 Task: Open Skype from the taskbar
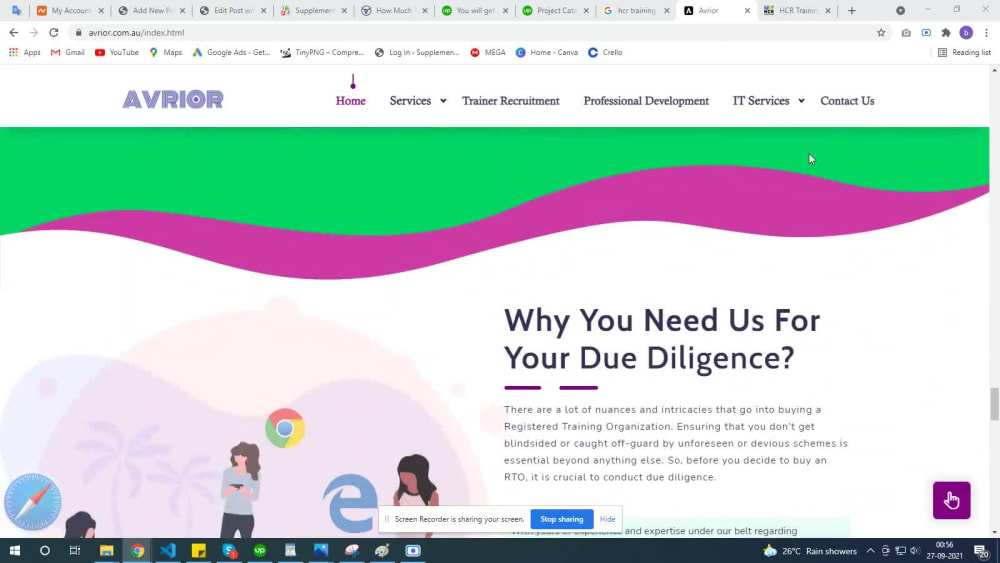tap(229, 550)
